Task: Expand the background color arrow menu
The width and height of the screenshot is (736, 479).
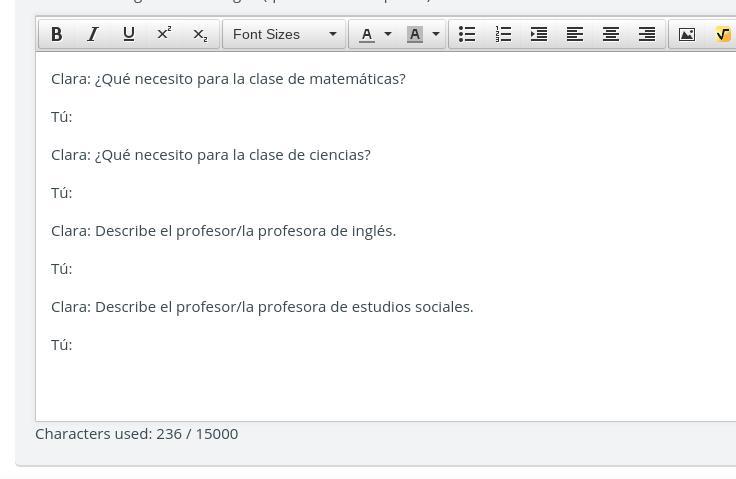Action: click(436, 34)
